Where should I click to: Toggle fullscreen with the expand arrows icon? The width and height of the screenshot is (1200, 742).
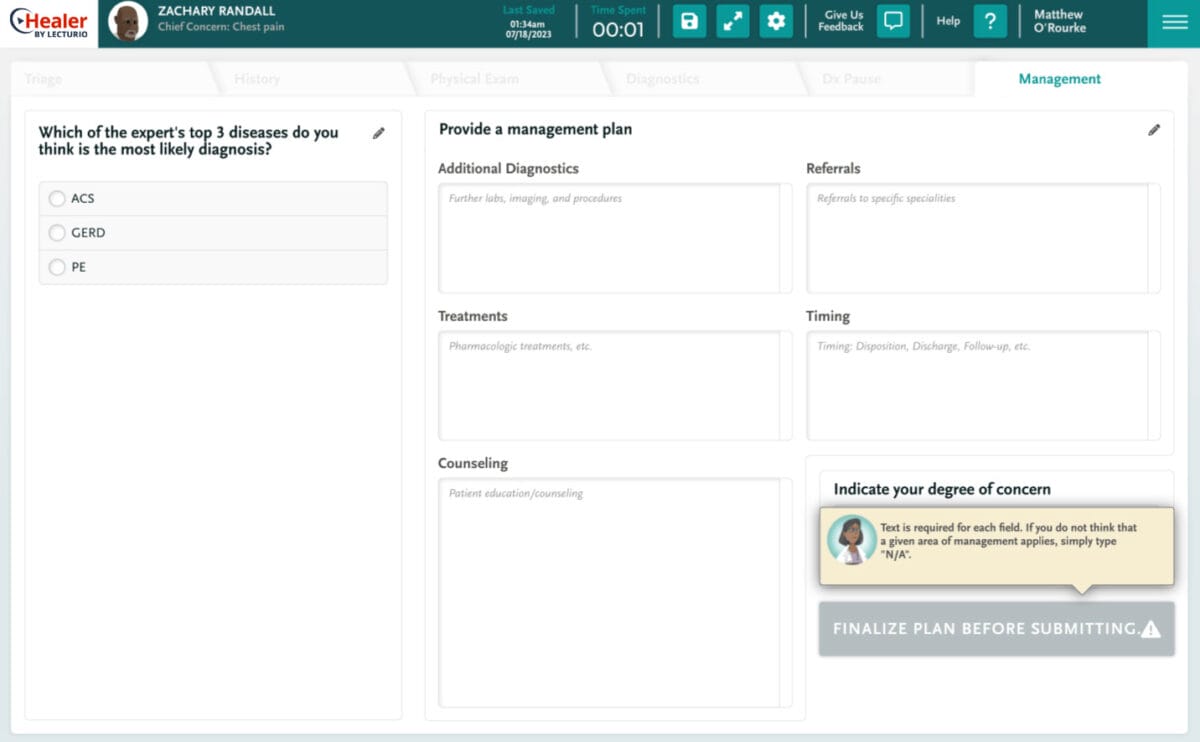tap(733, 22)
